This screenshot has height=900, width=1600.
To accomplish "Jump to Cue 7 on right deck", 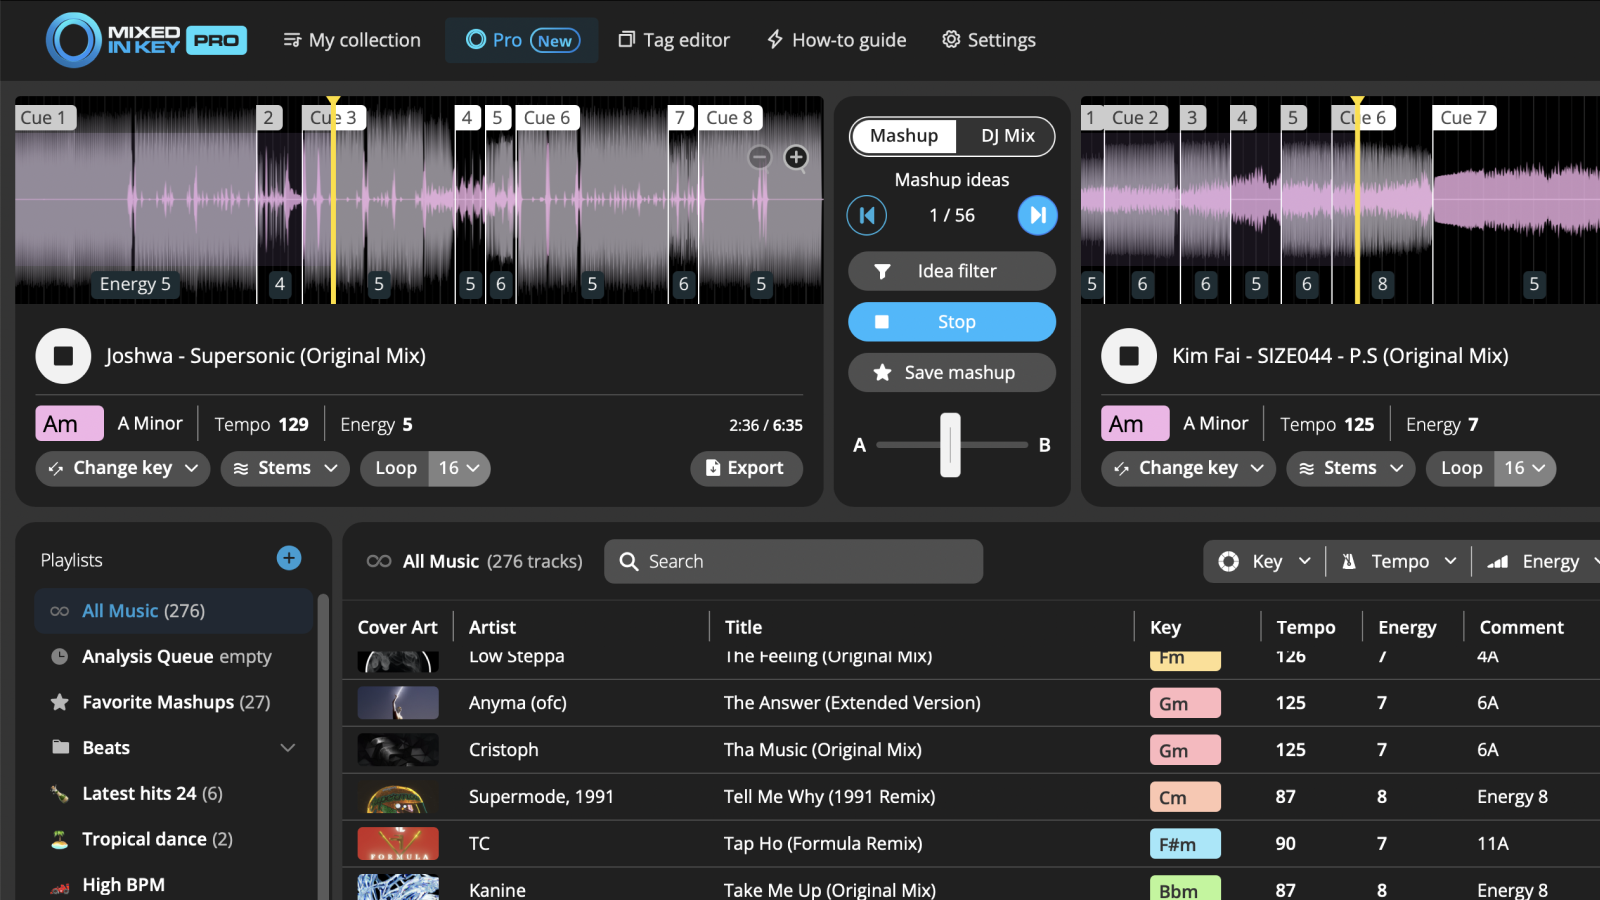I will 1464,118.
